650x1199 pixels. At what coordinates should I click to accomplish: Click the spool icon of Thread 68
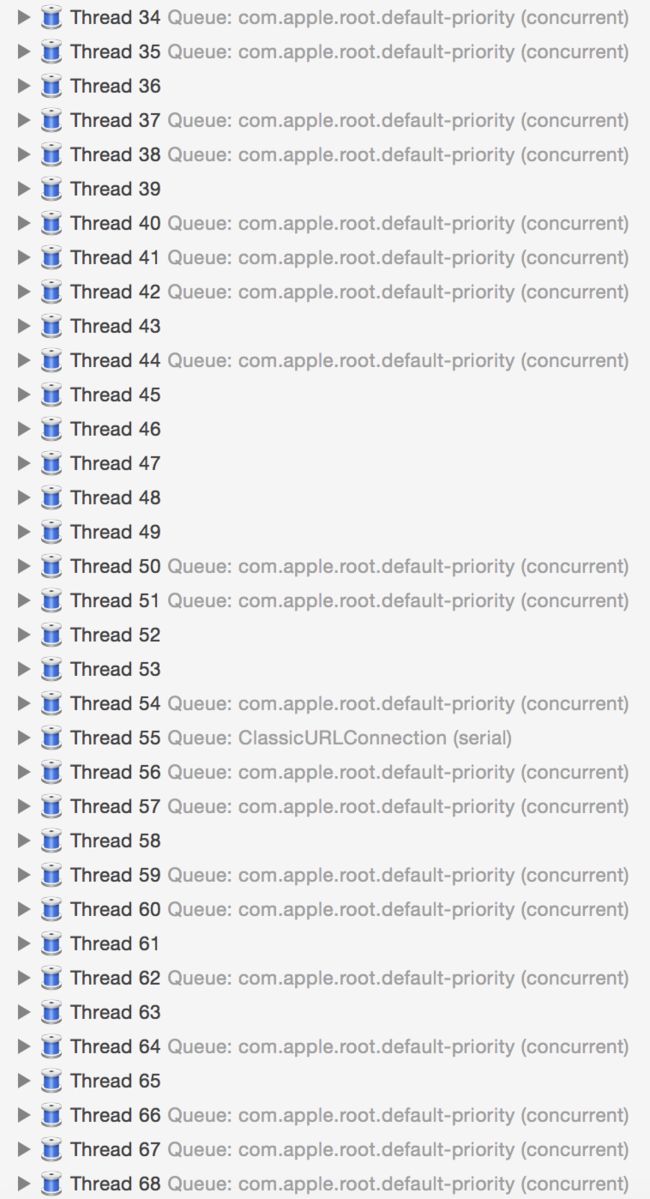(x=51, y=1184)
